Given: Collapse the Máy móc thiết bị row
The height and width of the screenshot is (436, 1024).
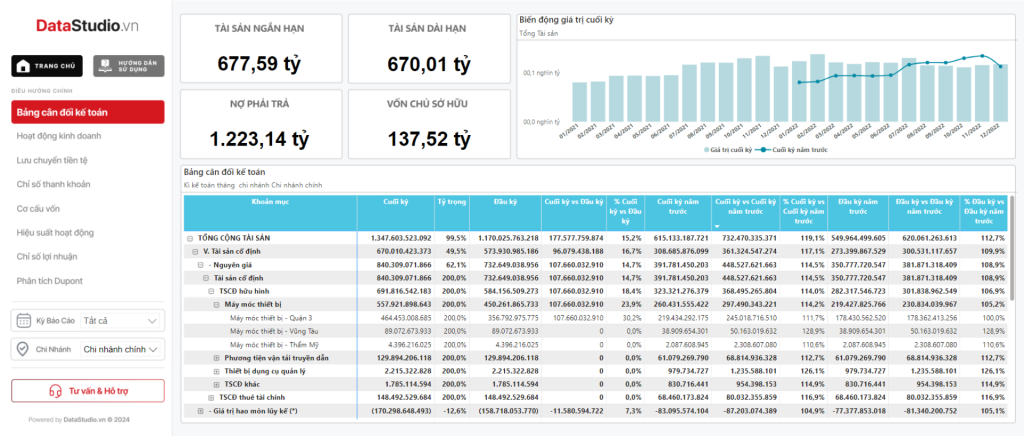Looking at the screenshot, I should pyautogui.click(x=217, y=304).
